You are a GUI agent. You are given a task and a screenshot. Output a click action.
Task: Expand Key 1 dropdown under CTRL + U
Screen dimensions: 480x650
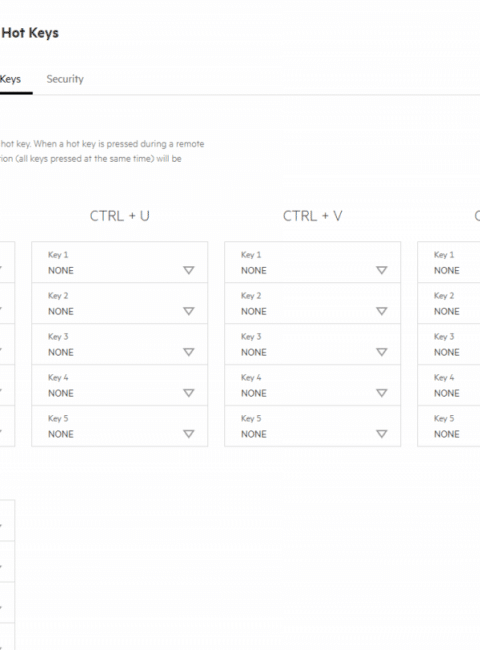click(x=120, y=262)
